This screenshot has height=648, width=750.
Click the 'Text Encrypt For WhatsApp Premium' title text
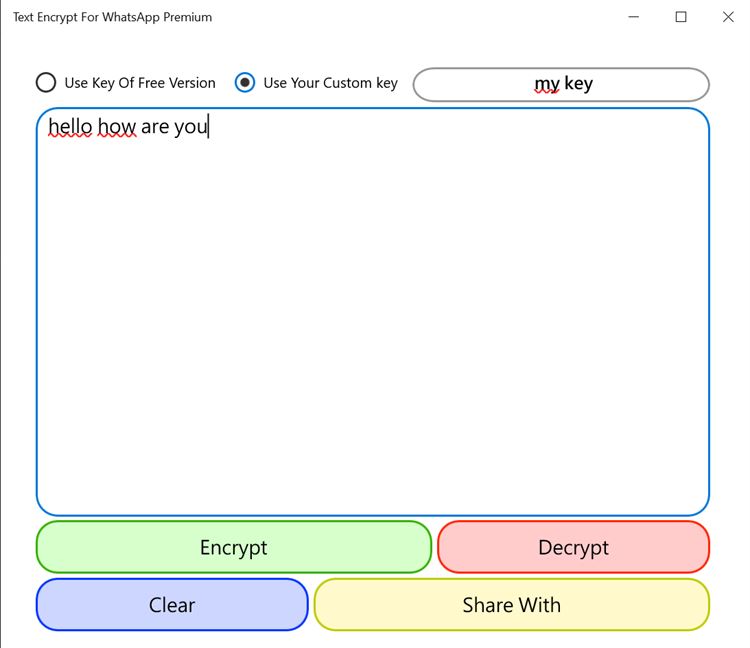112,17
